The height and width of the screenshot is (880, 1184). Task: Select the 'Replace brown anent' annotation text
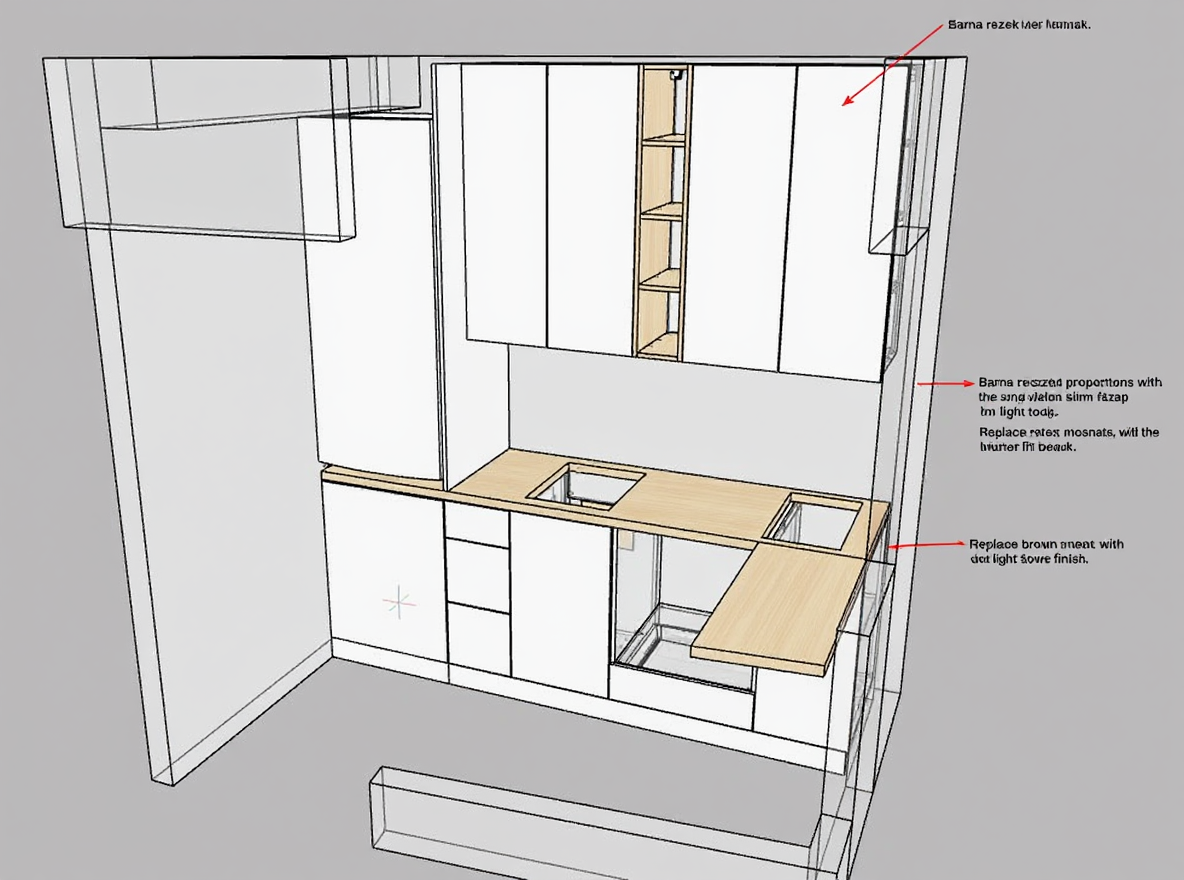1045,551
